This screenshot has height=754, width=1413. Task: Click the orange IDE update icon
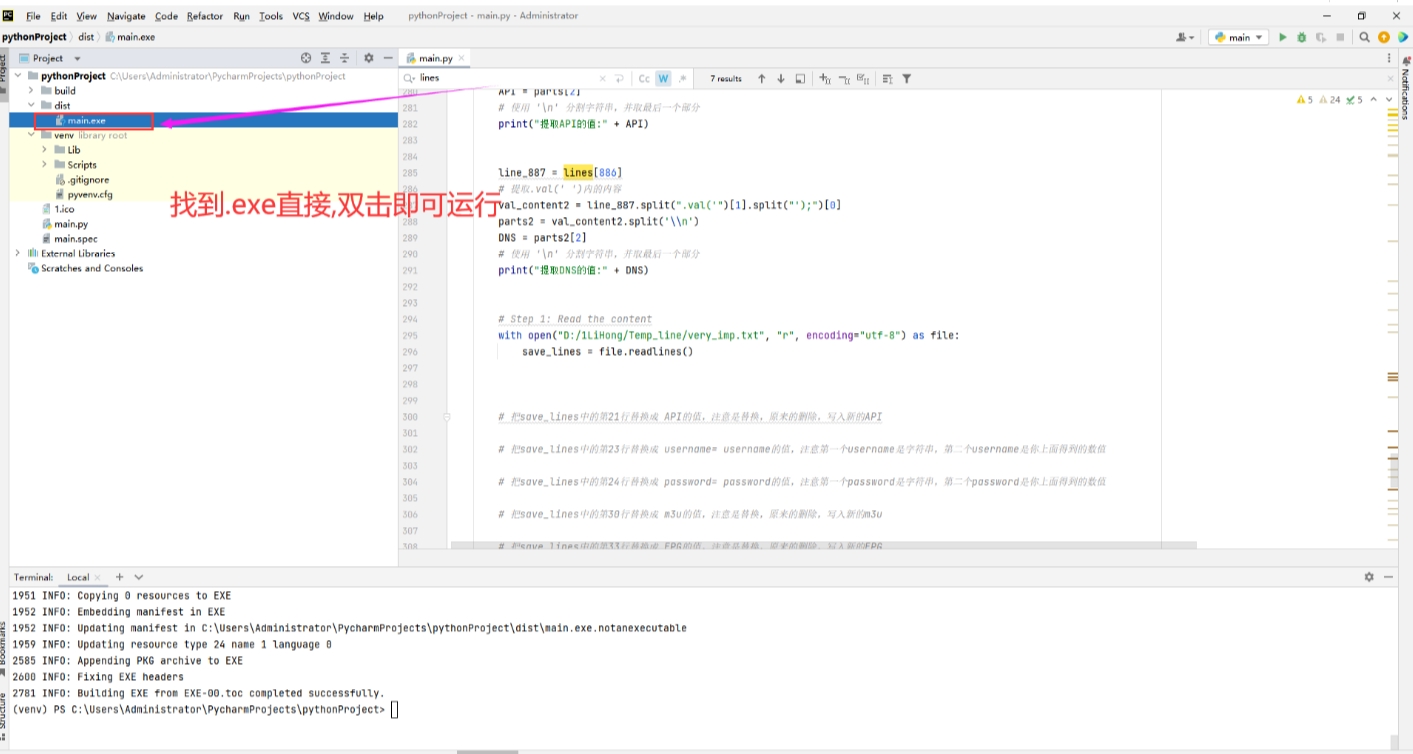[1384, 37]
